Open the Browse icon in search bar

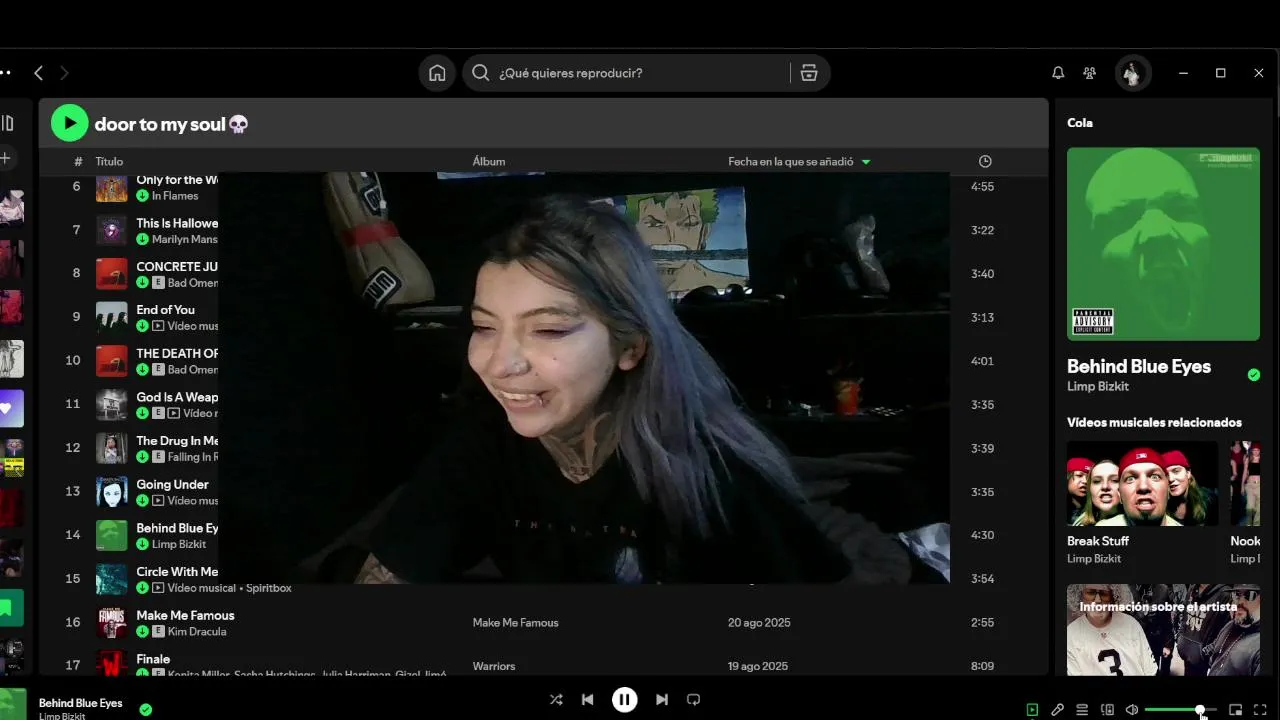pos(809,73)
